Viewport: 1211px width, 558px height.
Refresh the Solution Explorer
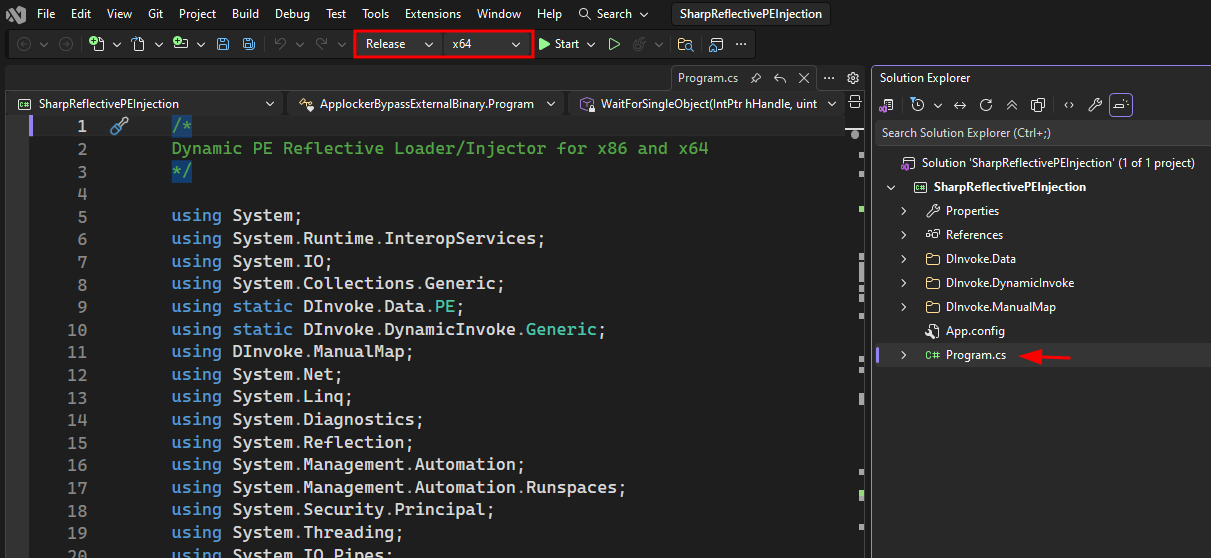click(986, 105)
